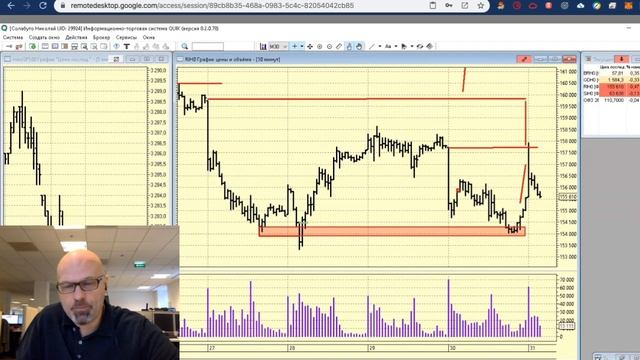Open the Создать окно menu
This screenshot has height=360, width=640.
44,37
